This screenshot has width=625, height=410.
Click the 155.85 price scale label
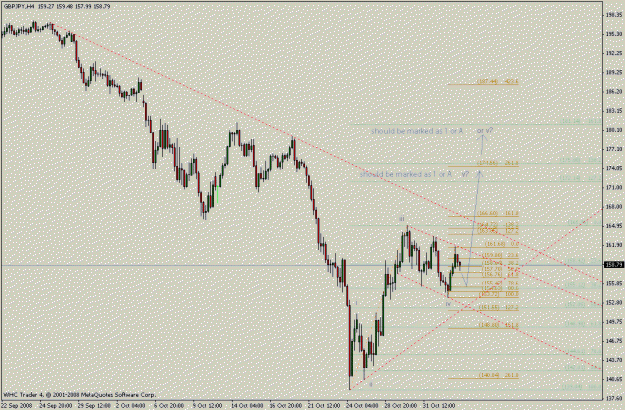click(614, 283)
